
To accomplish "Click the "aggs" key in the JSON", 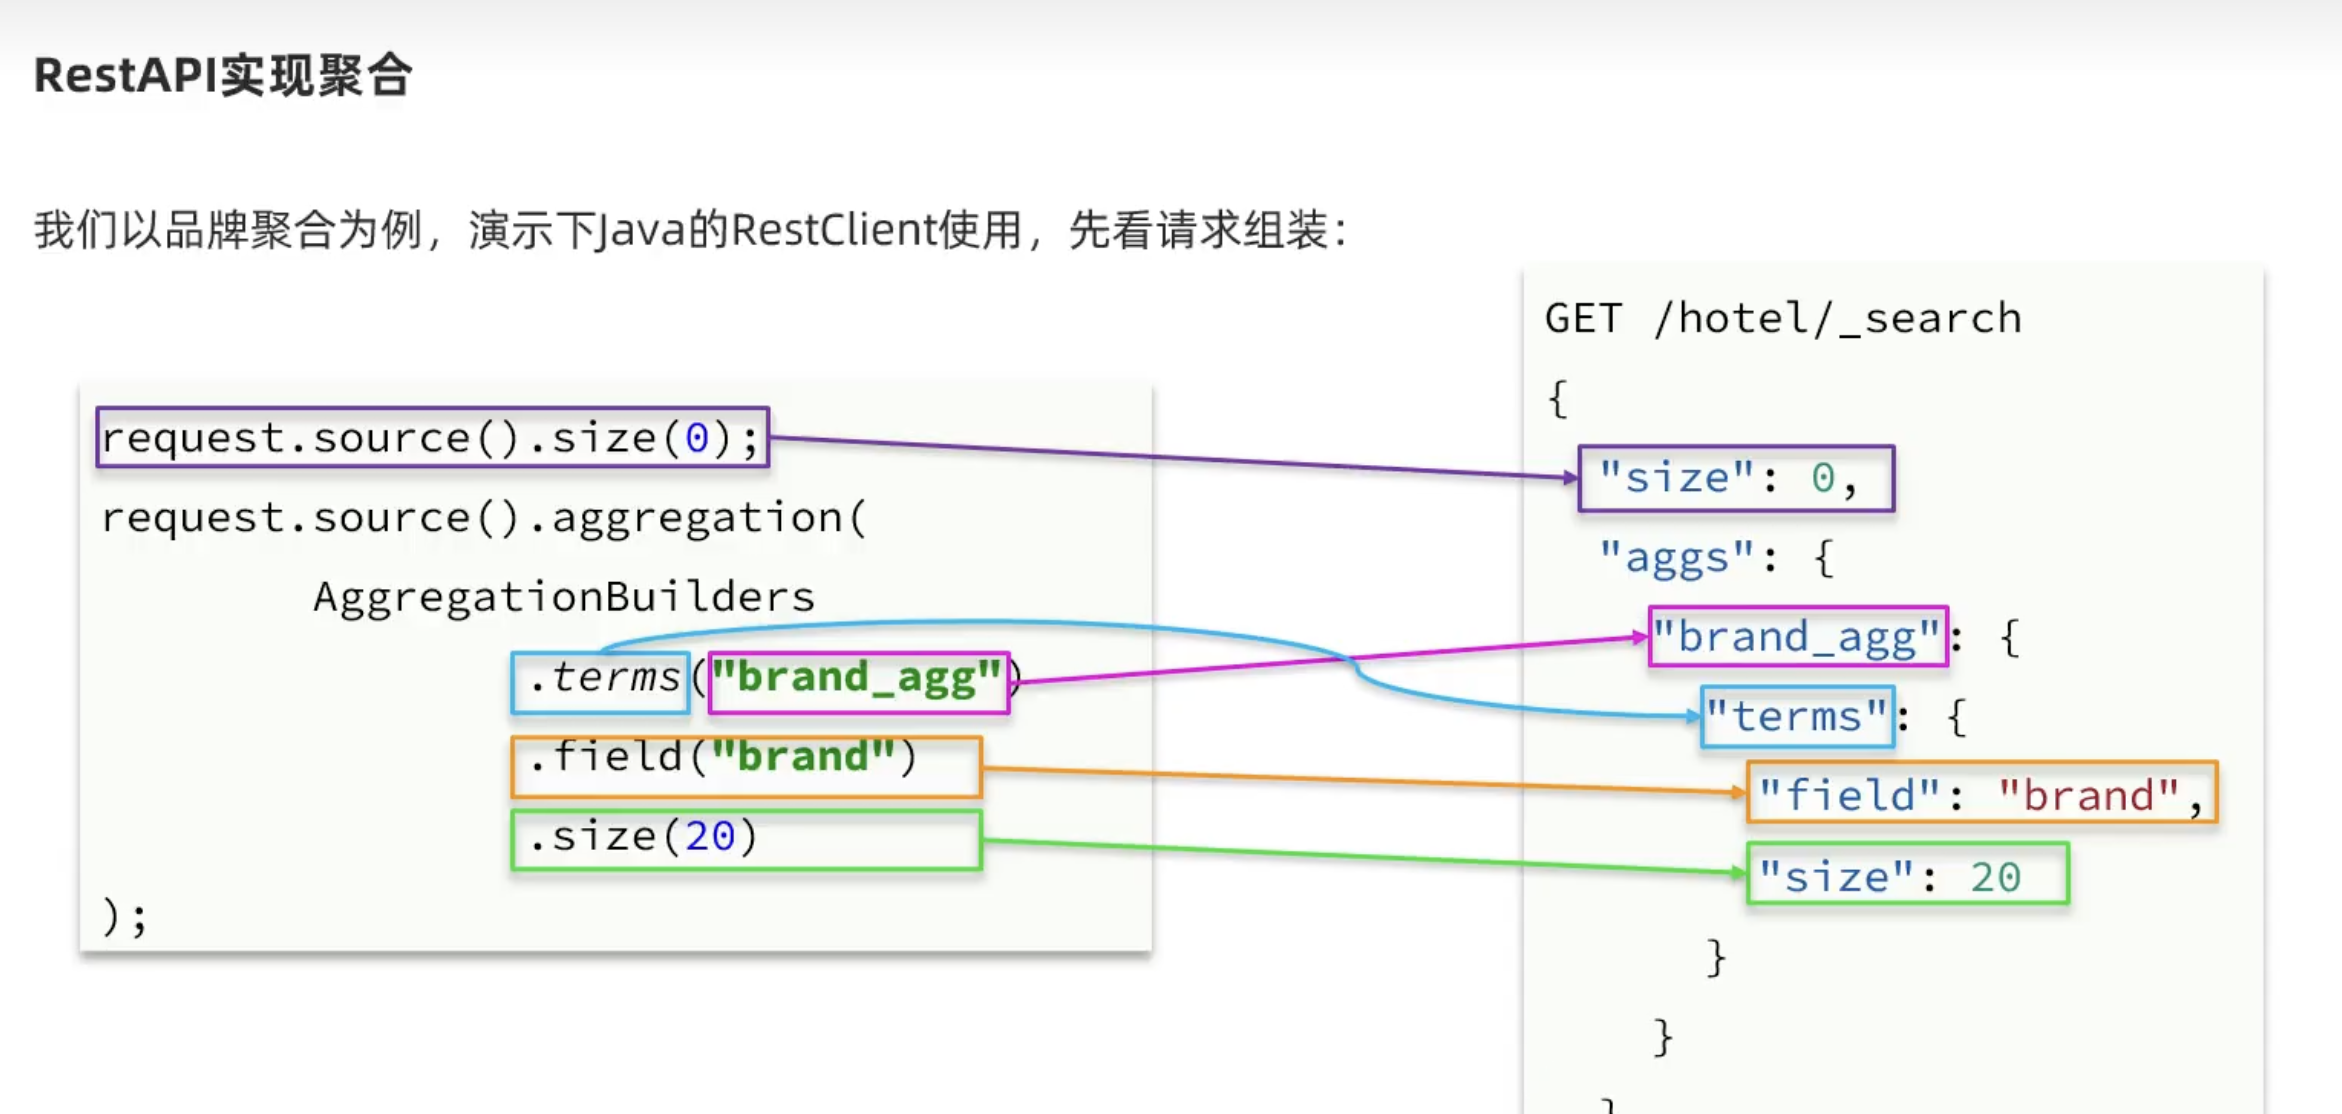I will pos(1677,558).
